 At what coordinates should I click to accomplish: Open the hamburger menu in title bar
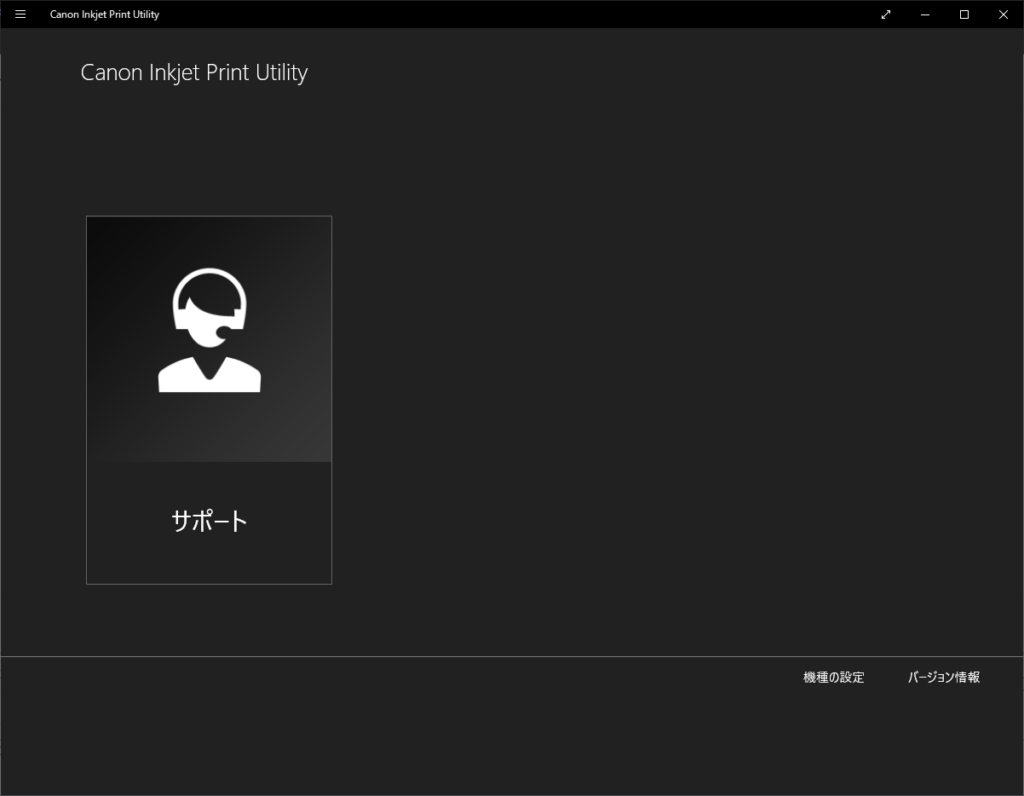20,14
